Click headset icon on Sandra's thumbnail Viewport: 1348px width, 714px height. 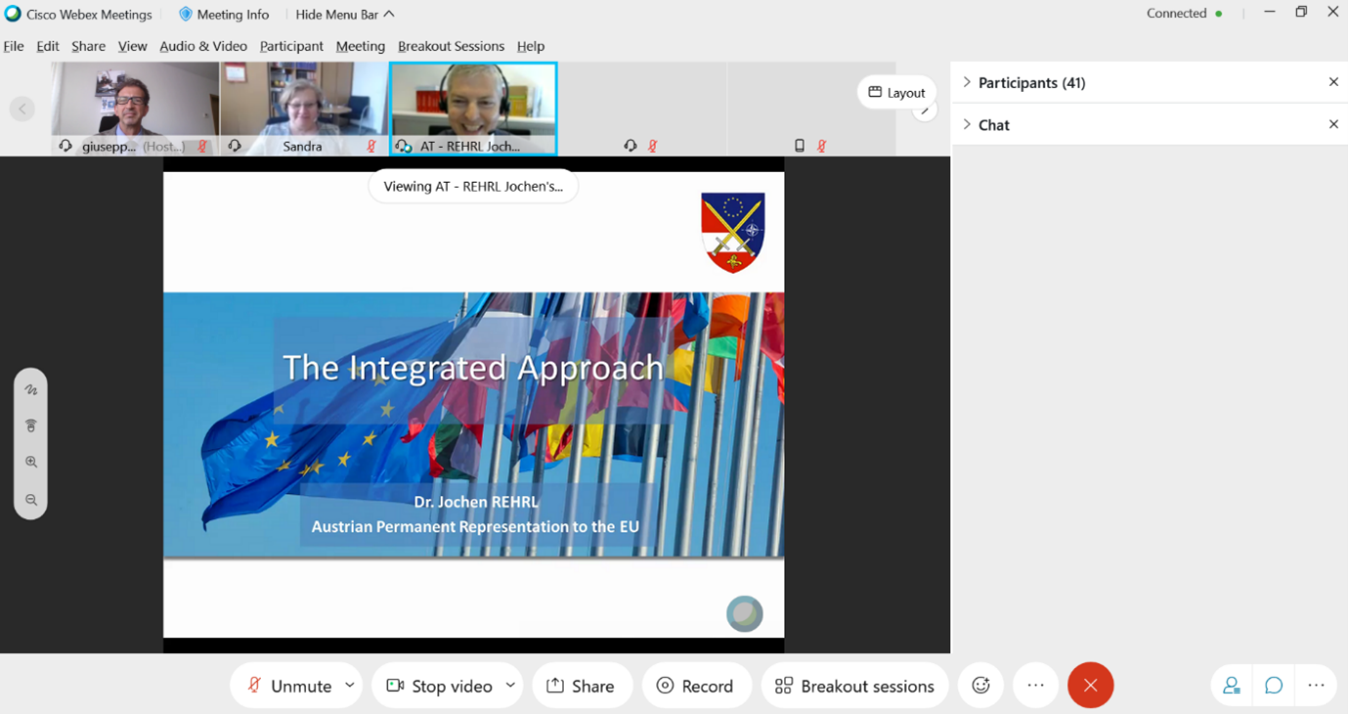(234, 146)
